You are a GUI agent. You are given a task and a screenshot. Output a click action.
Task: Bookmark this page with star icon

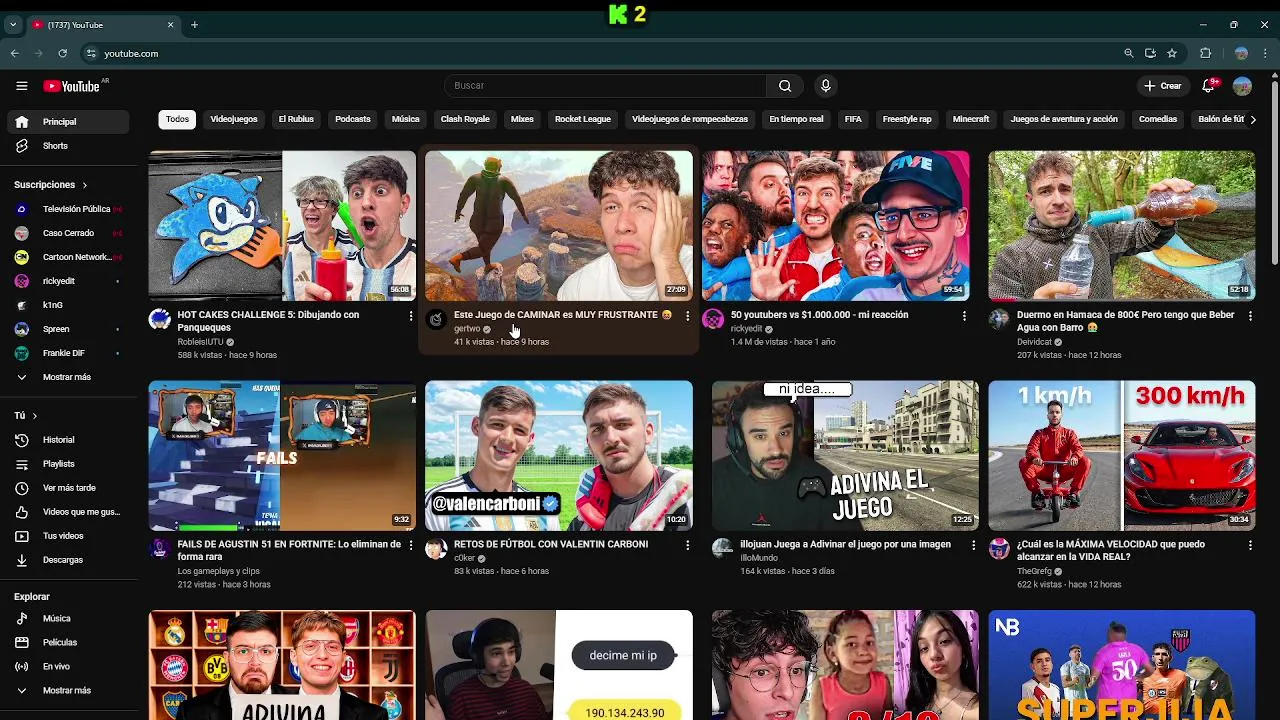pyautogui.click(x=1172, y=53)
